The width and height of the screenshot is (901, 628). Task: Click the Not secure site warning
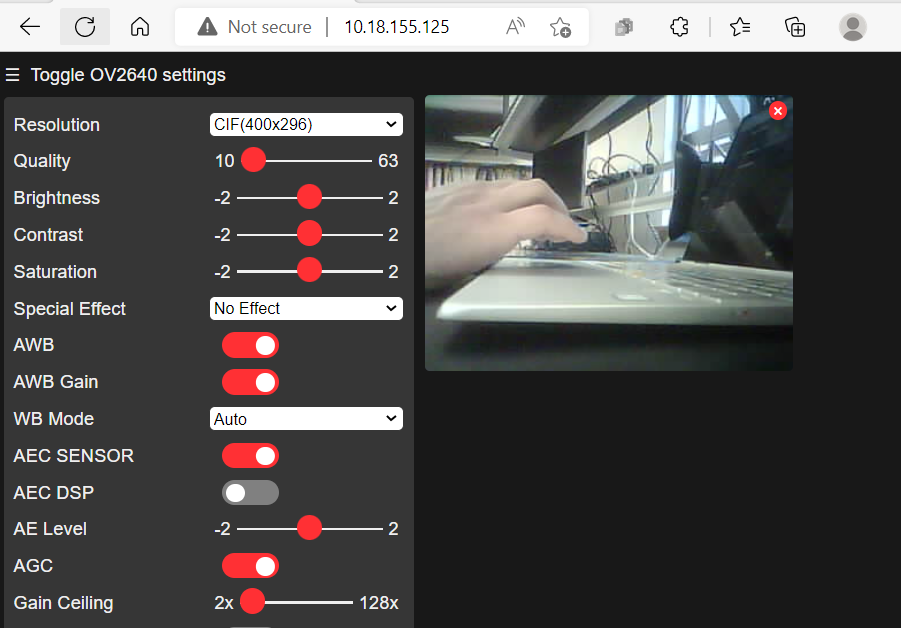254,27
